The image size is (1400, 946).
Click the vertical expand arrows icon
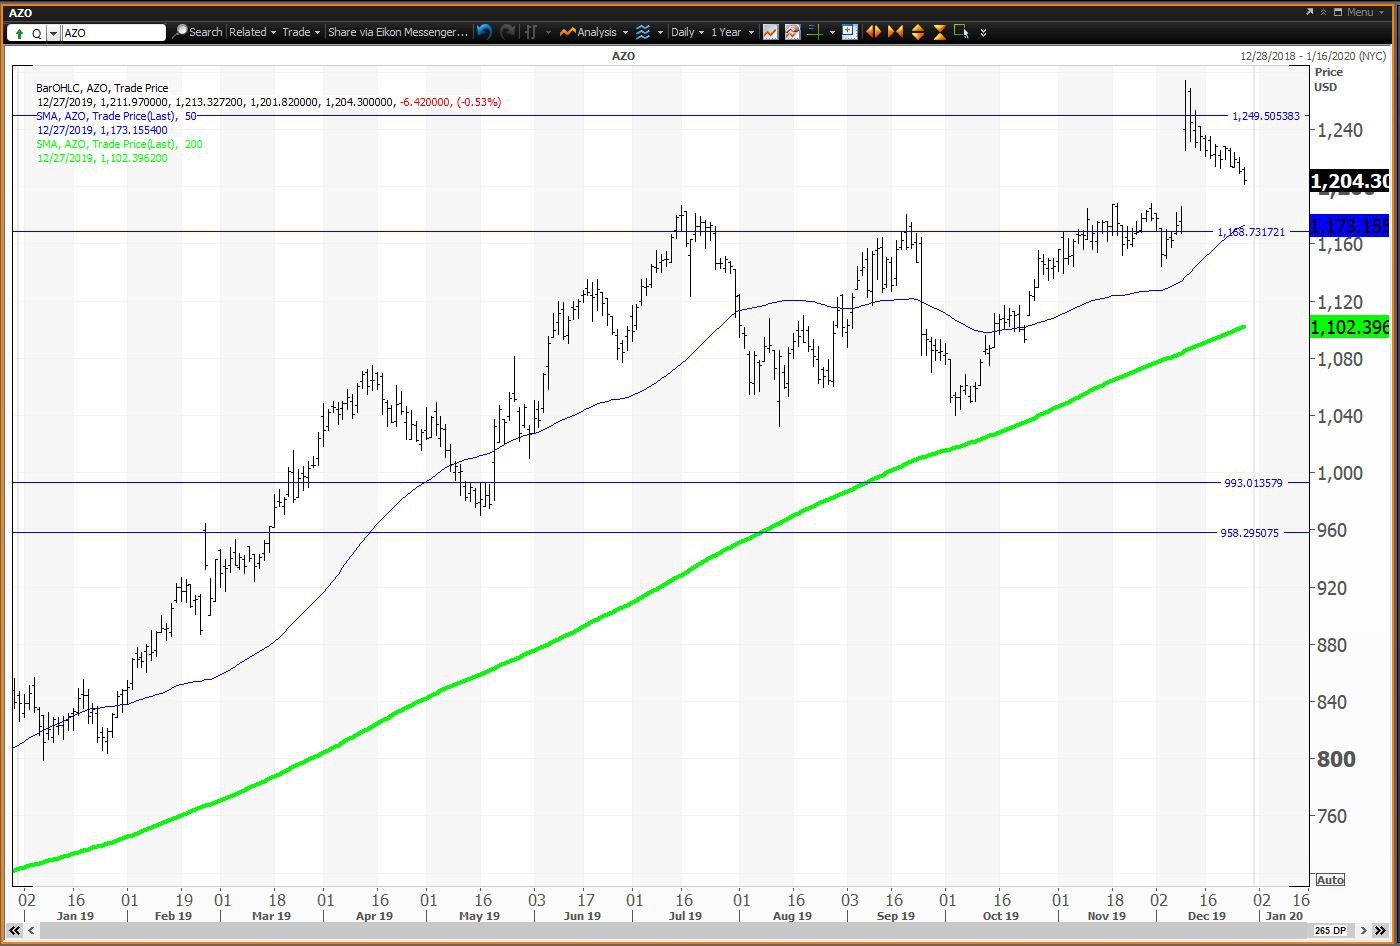tap(918, 32)
